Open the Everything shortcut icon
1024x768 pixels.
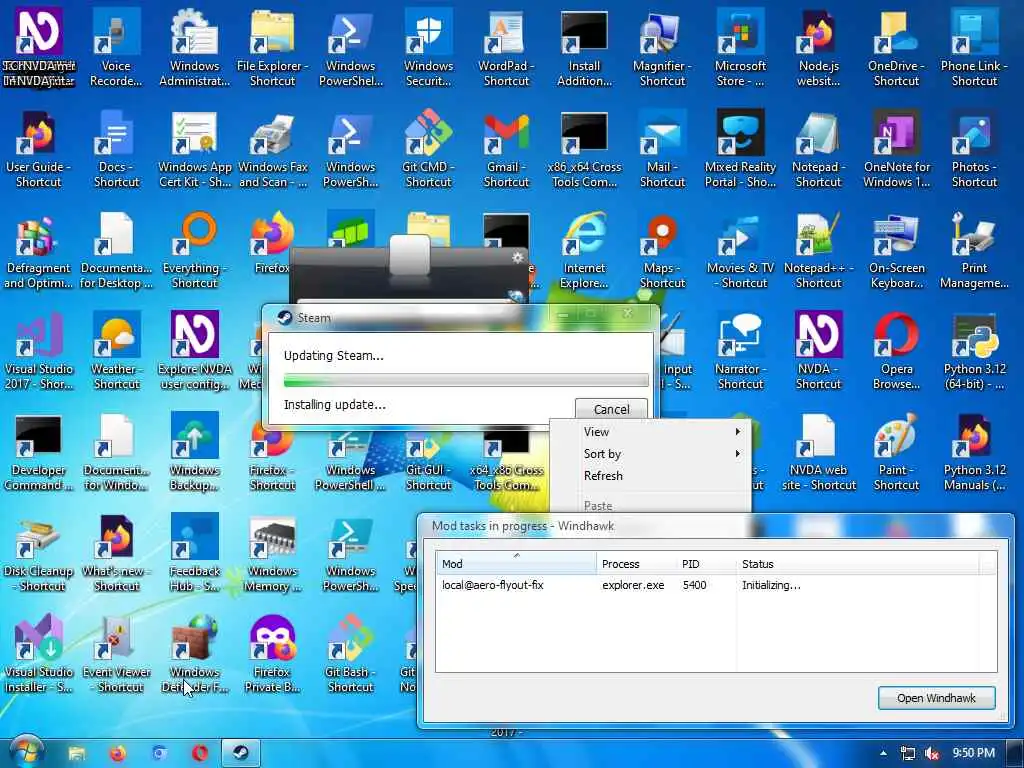point(194,249)
